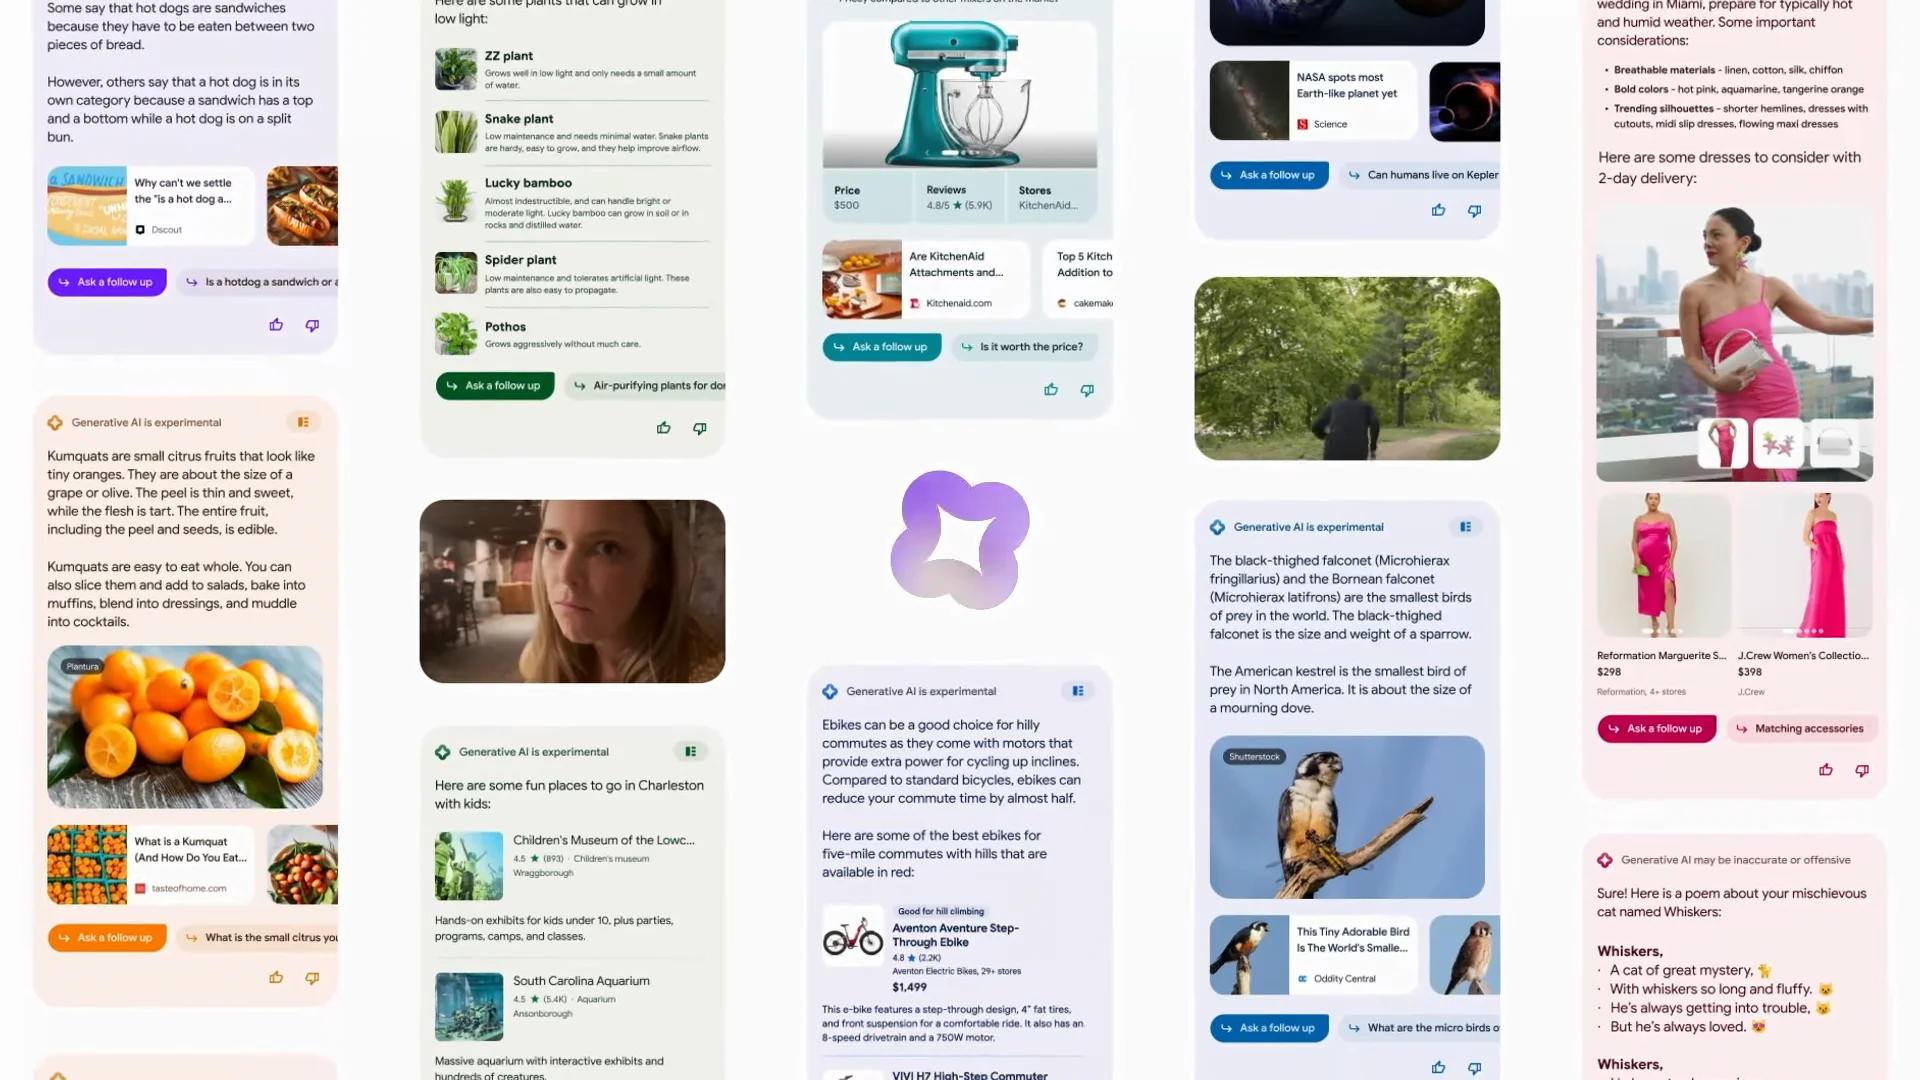The image size is (1920, 1080).
Task: Open the Children's Museum of the Lowcountry listing
Action: coord(602,845)
